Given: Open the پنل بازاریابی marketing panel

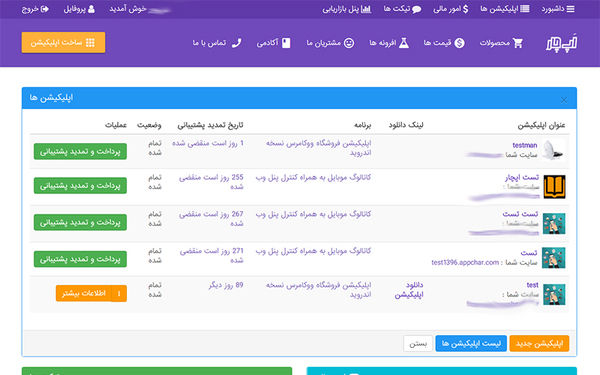Looking at the screenshot, I should [347, 9].
